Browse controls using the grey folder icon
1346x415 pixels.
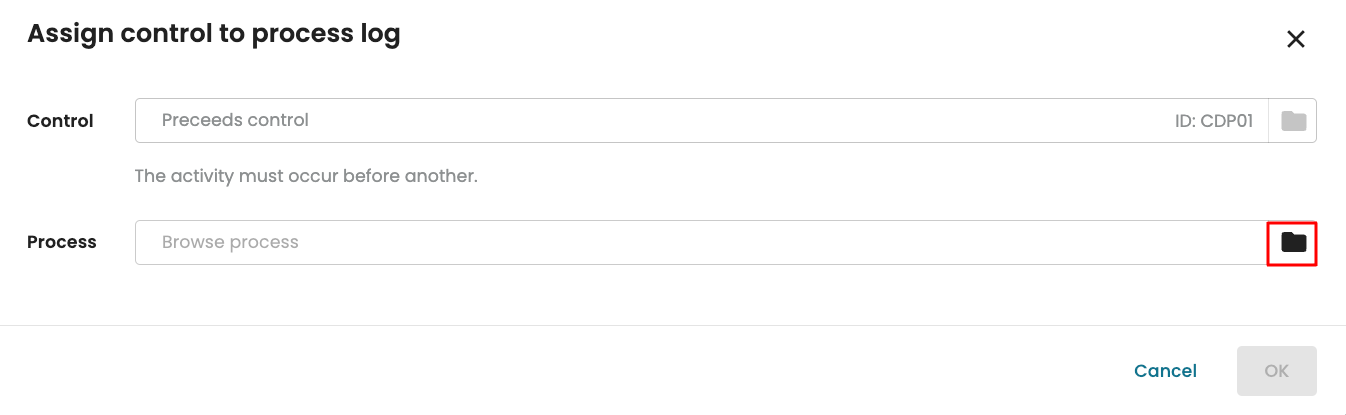pos(1293,121)
